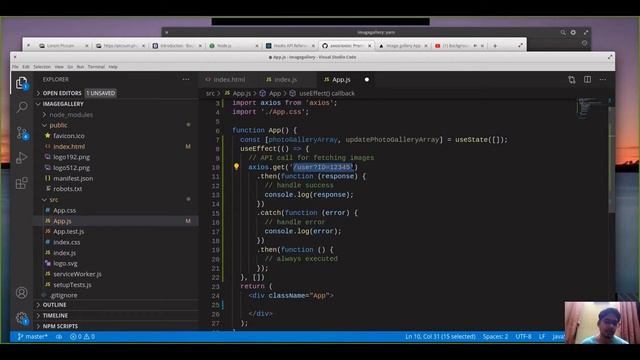640x360 pixels.
Task: Open the Terminal menu
Action: pyautogui.click(x=96, y=67)
